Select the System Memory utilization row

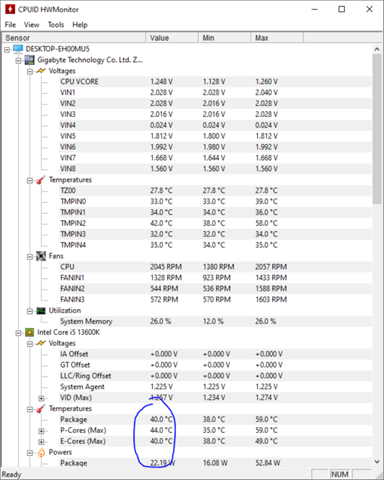coord(215,321)
